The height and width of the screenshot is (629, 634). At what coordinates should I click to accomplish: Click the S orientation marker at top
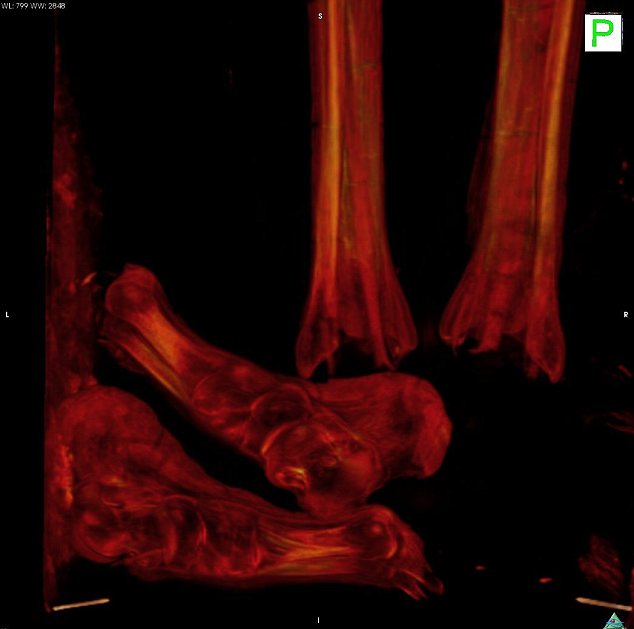tap(320, 16)
